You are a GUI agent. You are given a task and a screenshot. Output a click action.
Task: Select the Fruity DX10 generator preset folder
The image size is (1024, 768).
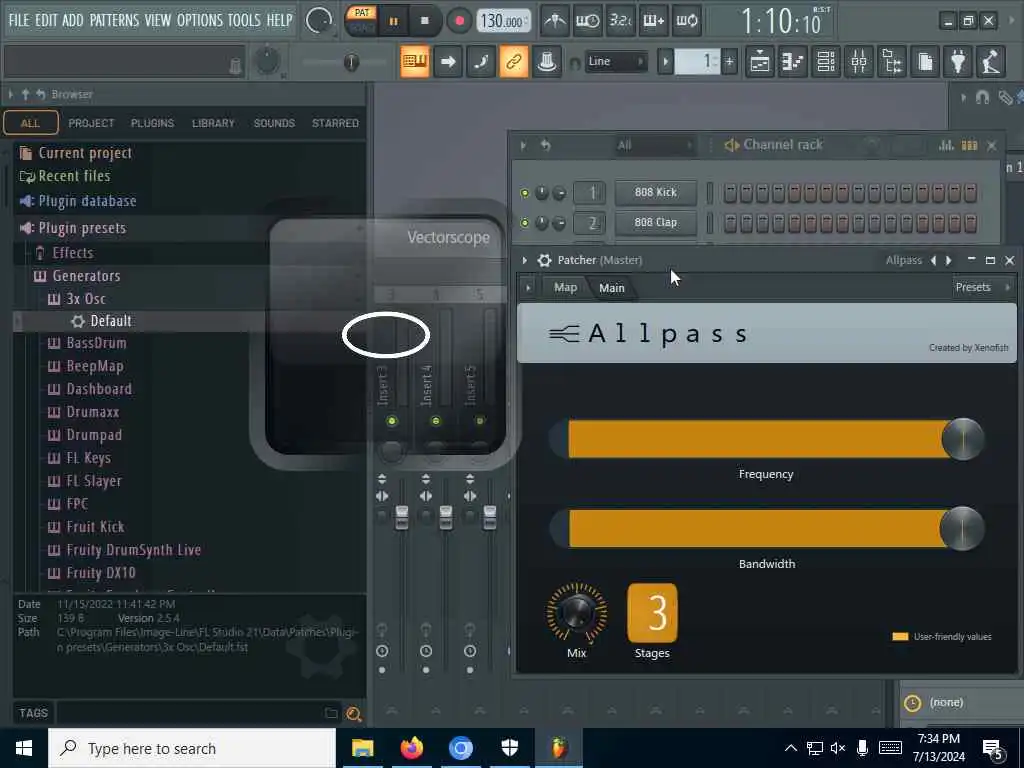click(101, 573)
